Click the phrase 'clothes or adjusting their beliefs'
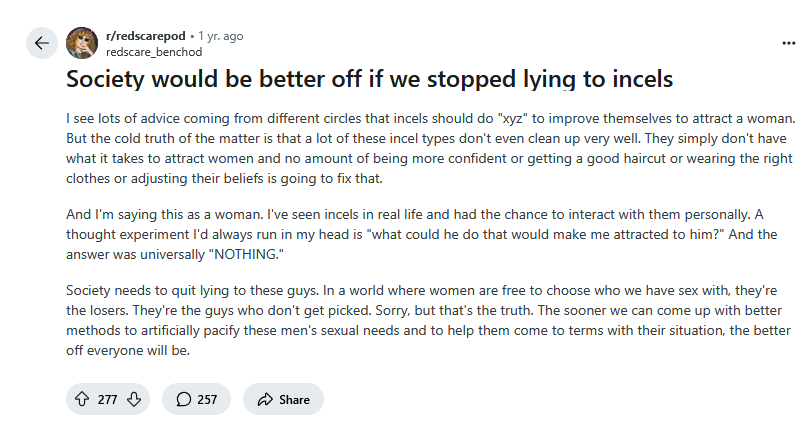 pos(161,179)
